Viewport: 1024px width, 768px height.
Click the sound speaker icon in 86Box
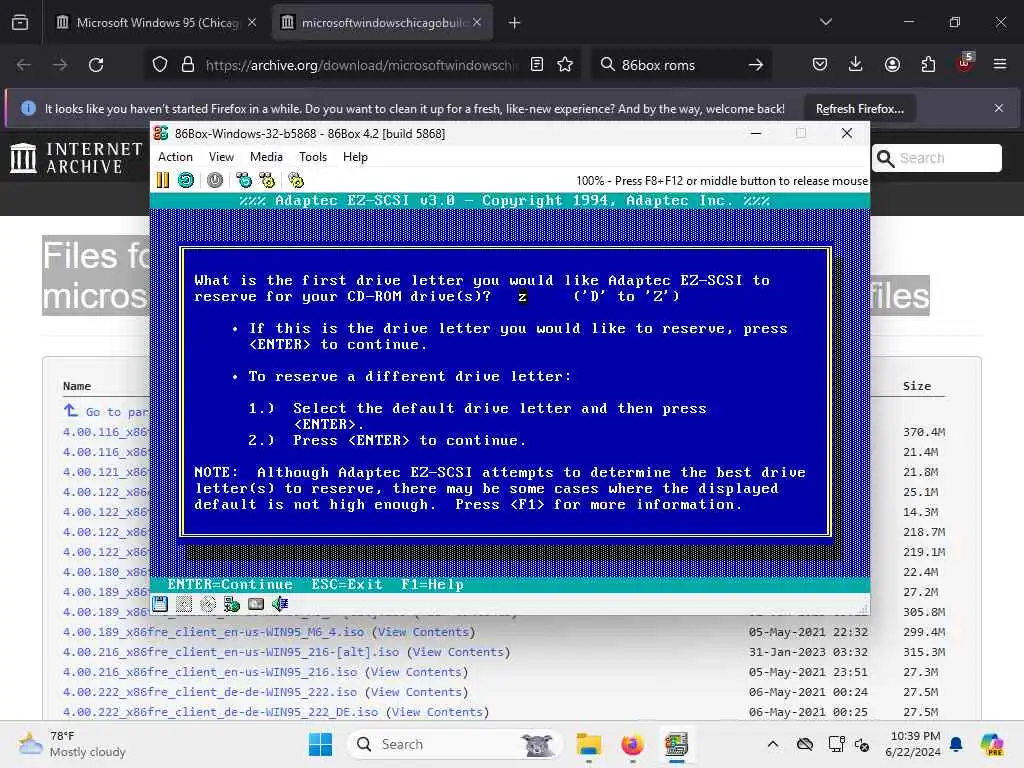coord(280,604)
